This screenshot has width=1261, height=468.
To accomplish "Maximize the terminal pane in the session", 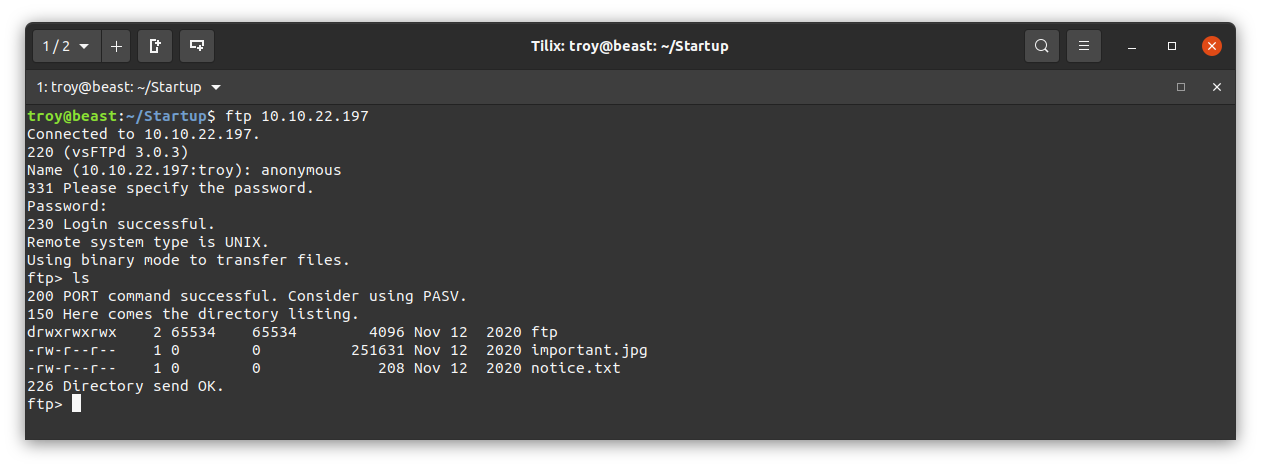I will (1181, 87).
